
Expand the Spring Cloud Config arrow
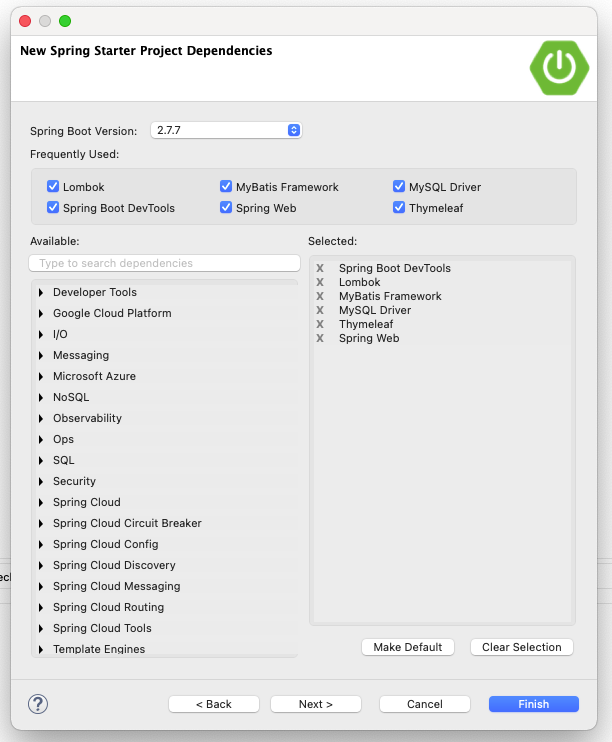point(41,544)
